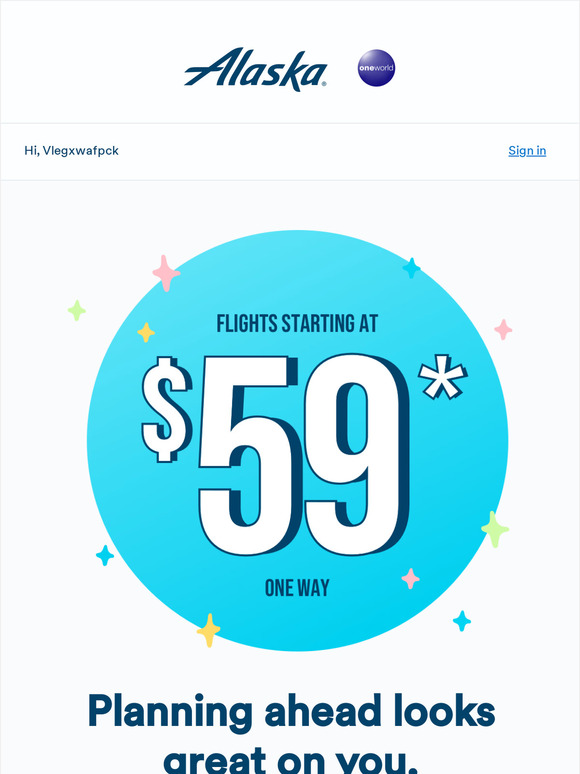Click the ONE WAY label
This screenshot has width=580, height=774.
click(297, 588)
